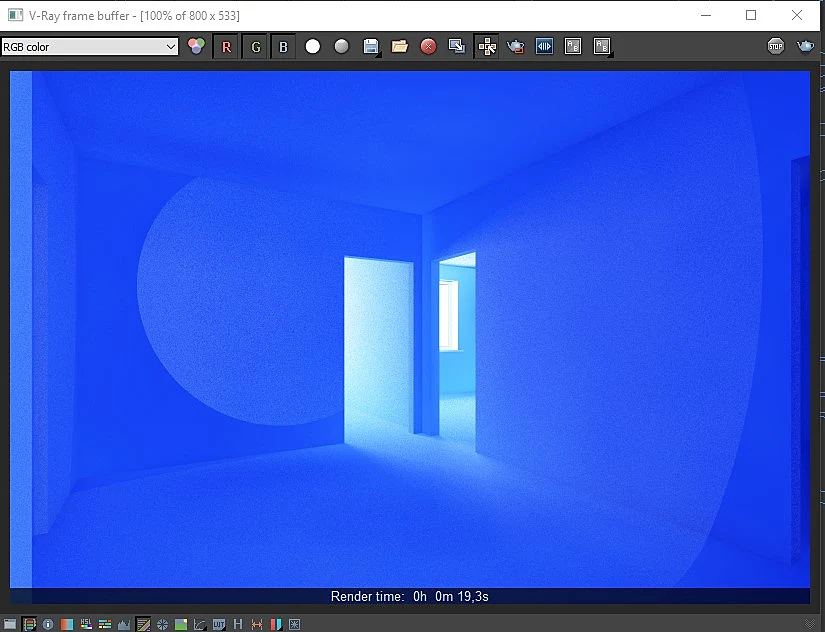Click the starburst icon last in the bottom bar
This screenshot has height=632, width=825.
click(295, 624)
